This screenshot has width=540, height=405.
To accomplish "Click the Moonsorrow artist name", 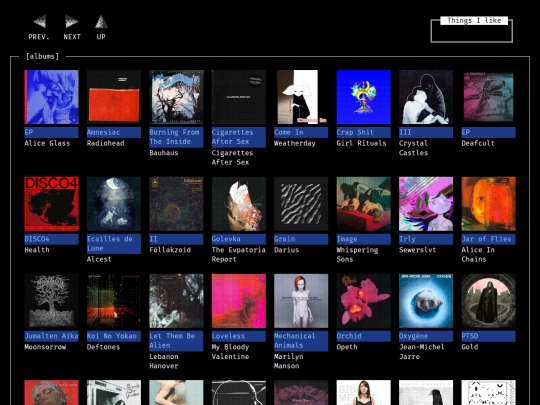I will tap(45, 347).
